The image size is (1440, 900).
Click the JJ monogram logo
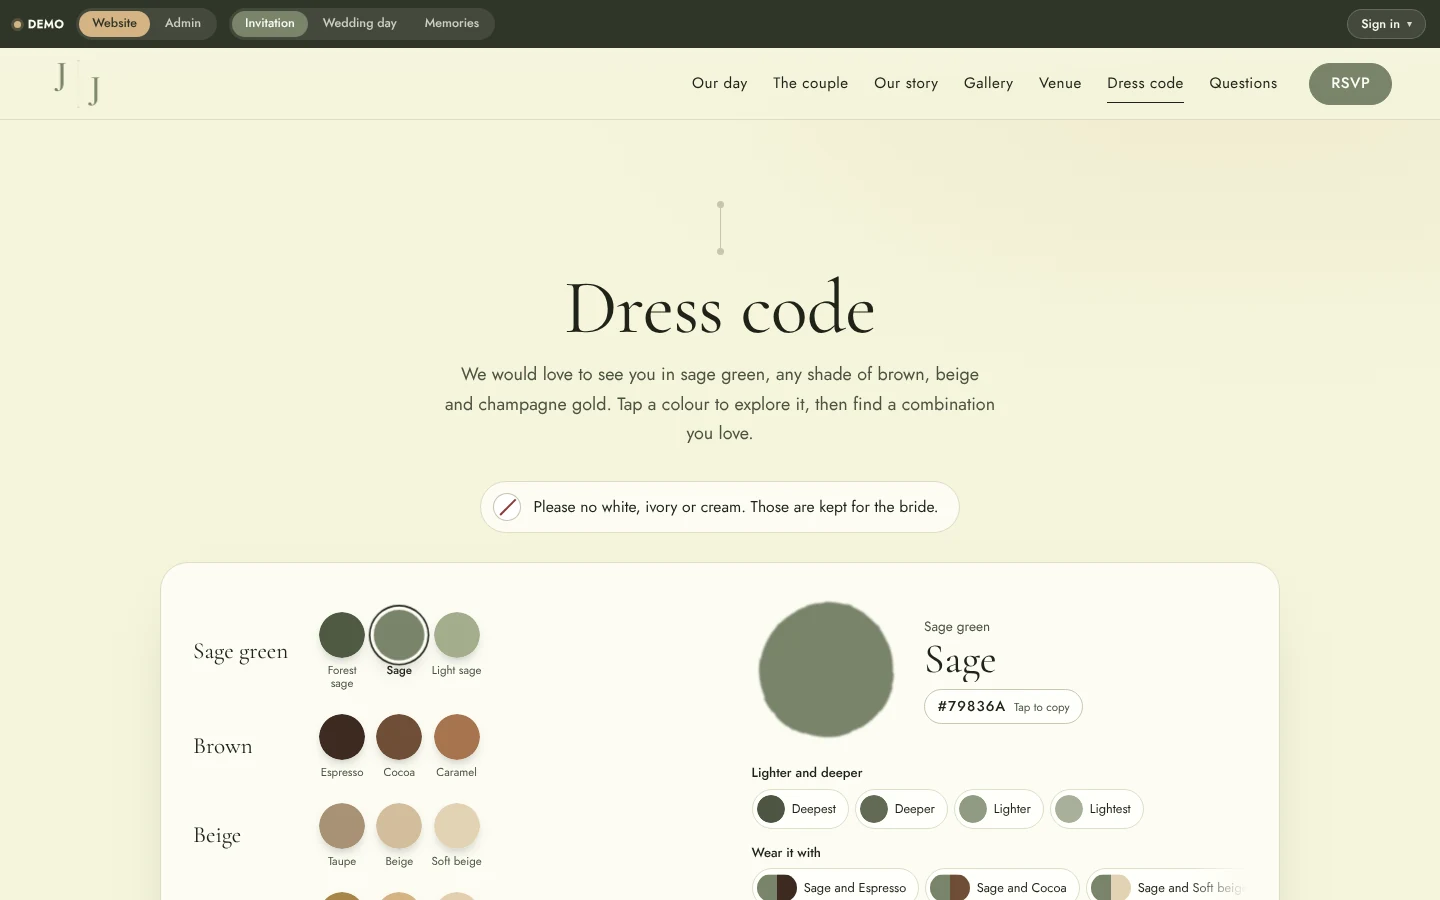(x=77, y=83)
